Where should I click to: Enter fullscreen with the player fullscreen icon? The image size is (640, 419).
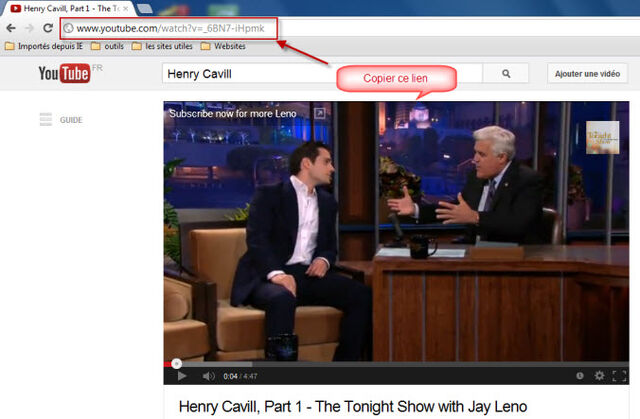[619, 376]
